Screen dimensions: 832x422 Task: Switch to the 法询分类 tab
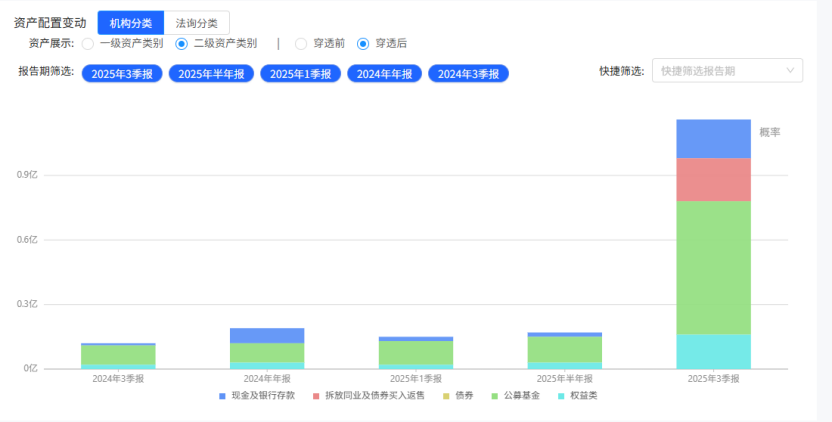pos(196,23)
